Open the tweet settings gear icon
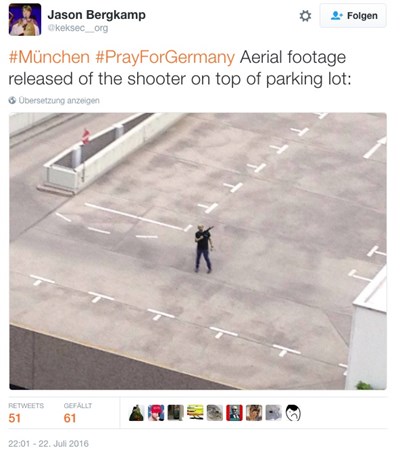Image resolution: width=400 pixels, height=450 pixels. (305, 16)
